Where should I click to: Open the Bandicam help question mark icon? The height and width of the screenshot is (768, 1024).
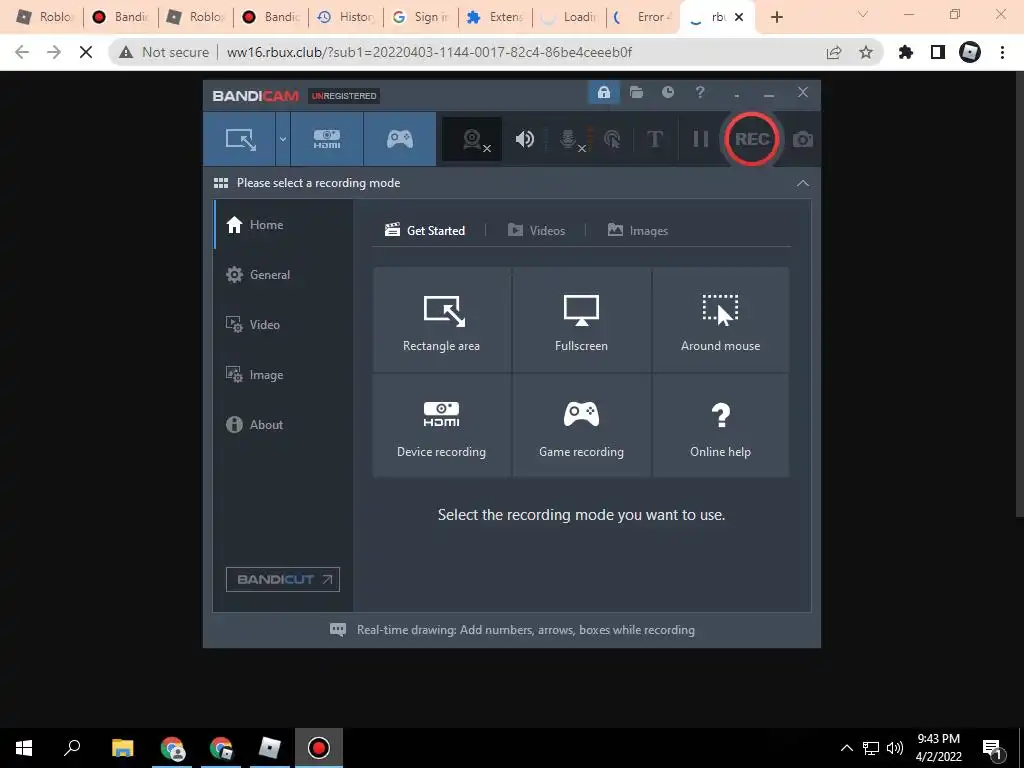[x=699, y=93]
